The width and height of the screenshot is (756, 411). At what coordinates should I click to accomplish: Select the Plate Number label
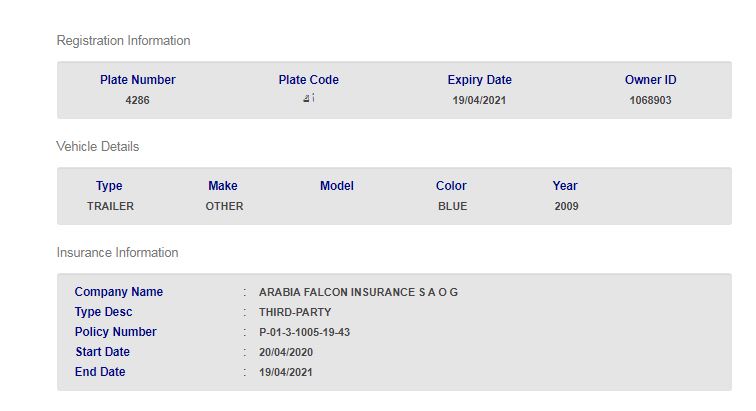coord(138,80)
